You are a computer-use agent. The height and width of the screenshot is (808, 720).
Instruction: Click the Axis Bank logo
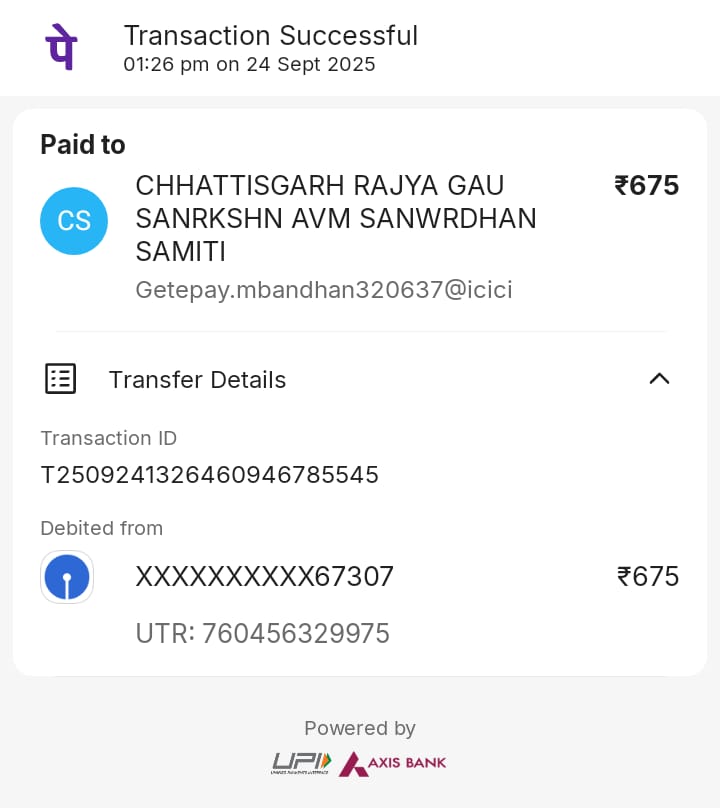point(393,763)
